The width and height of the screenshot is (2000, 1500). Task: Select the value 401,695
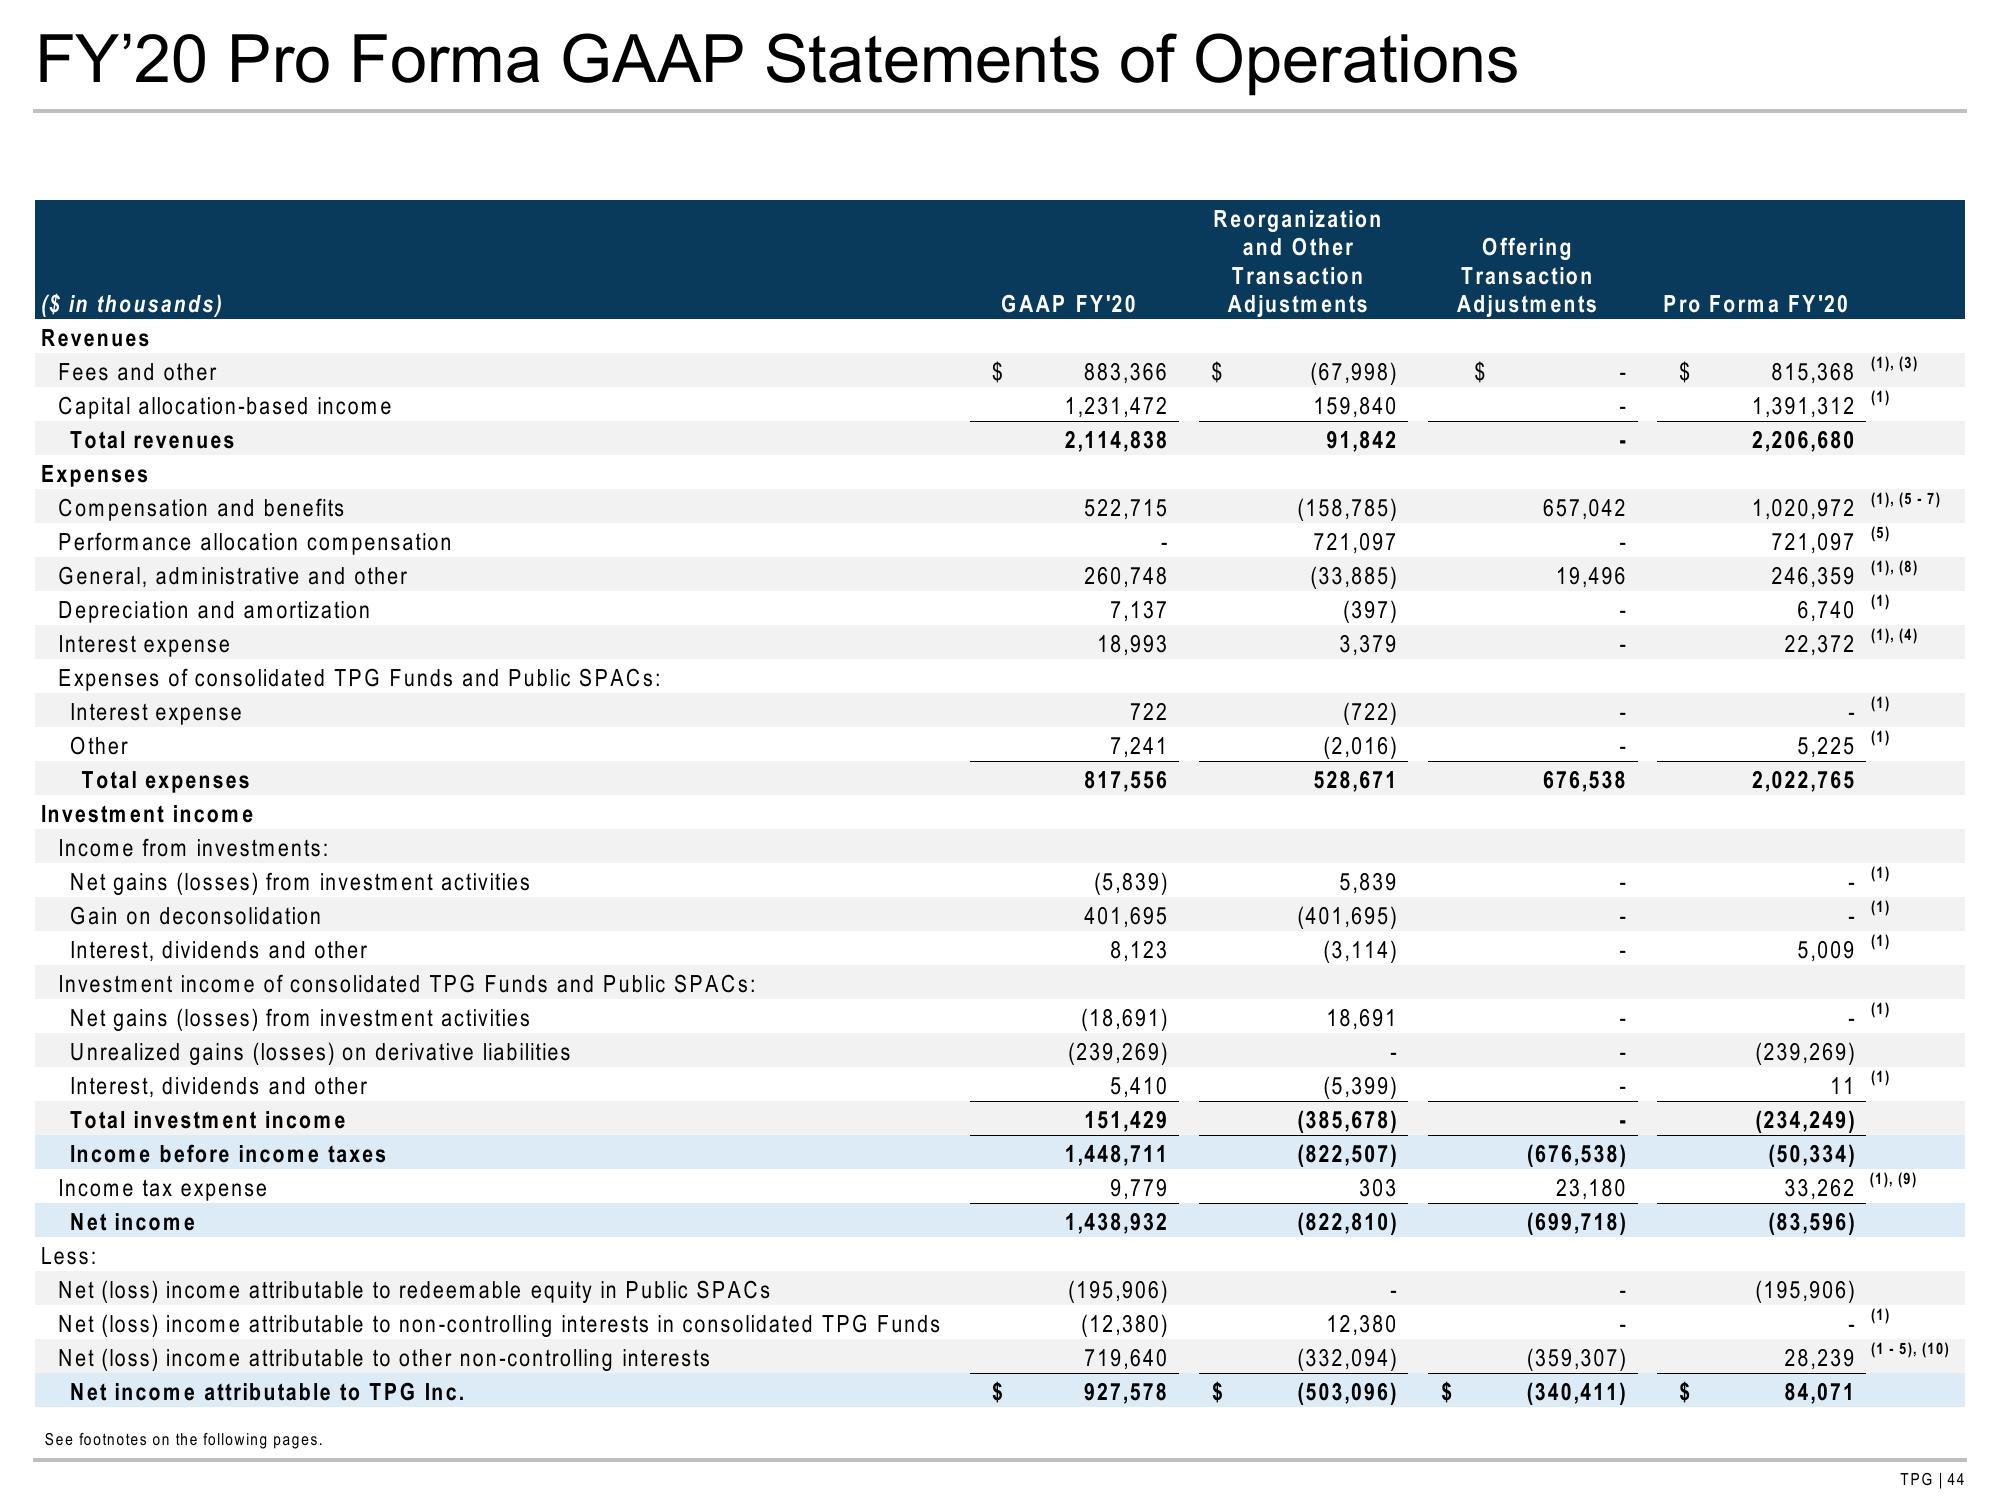[x=1125, y=916]
